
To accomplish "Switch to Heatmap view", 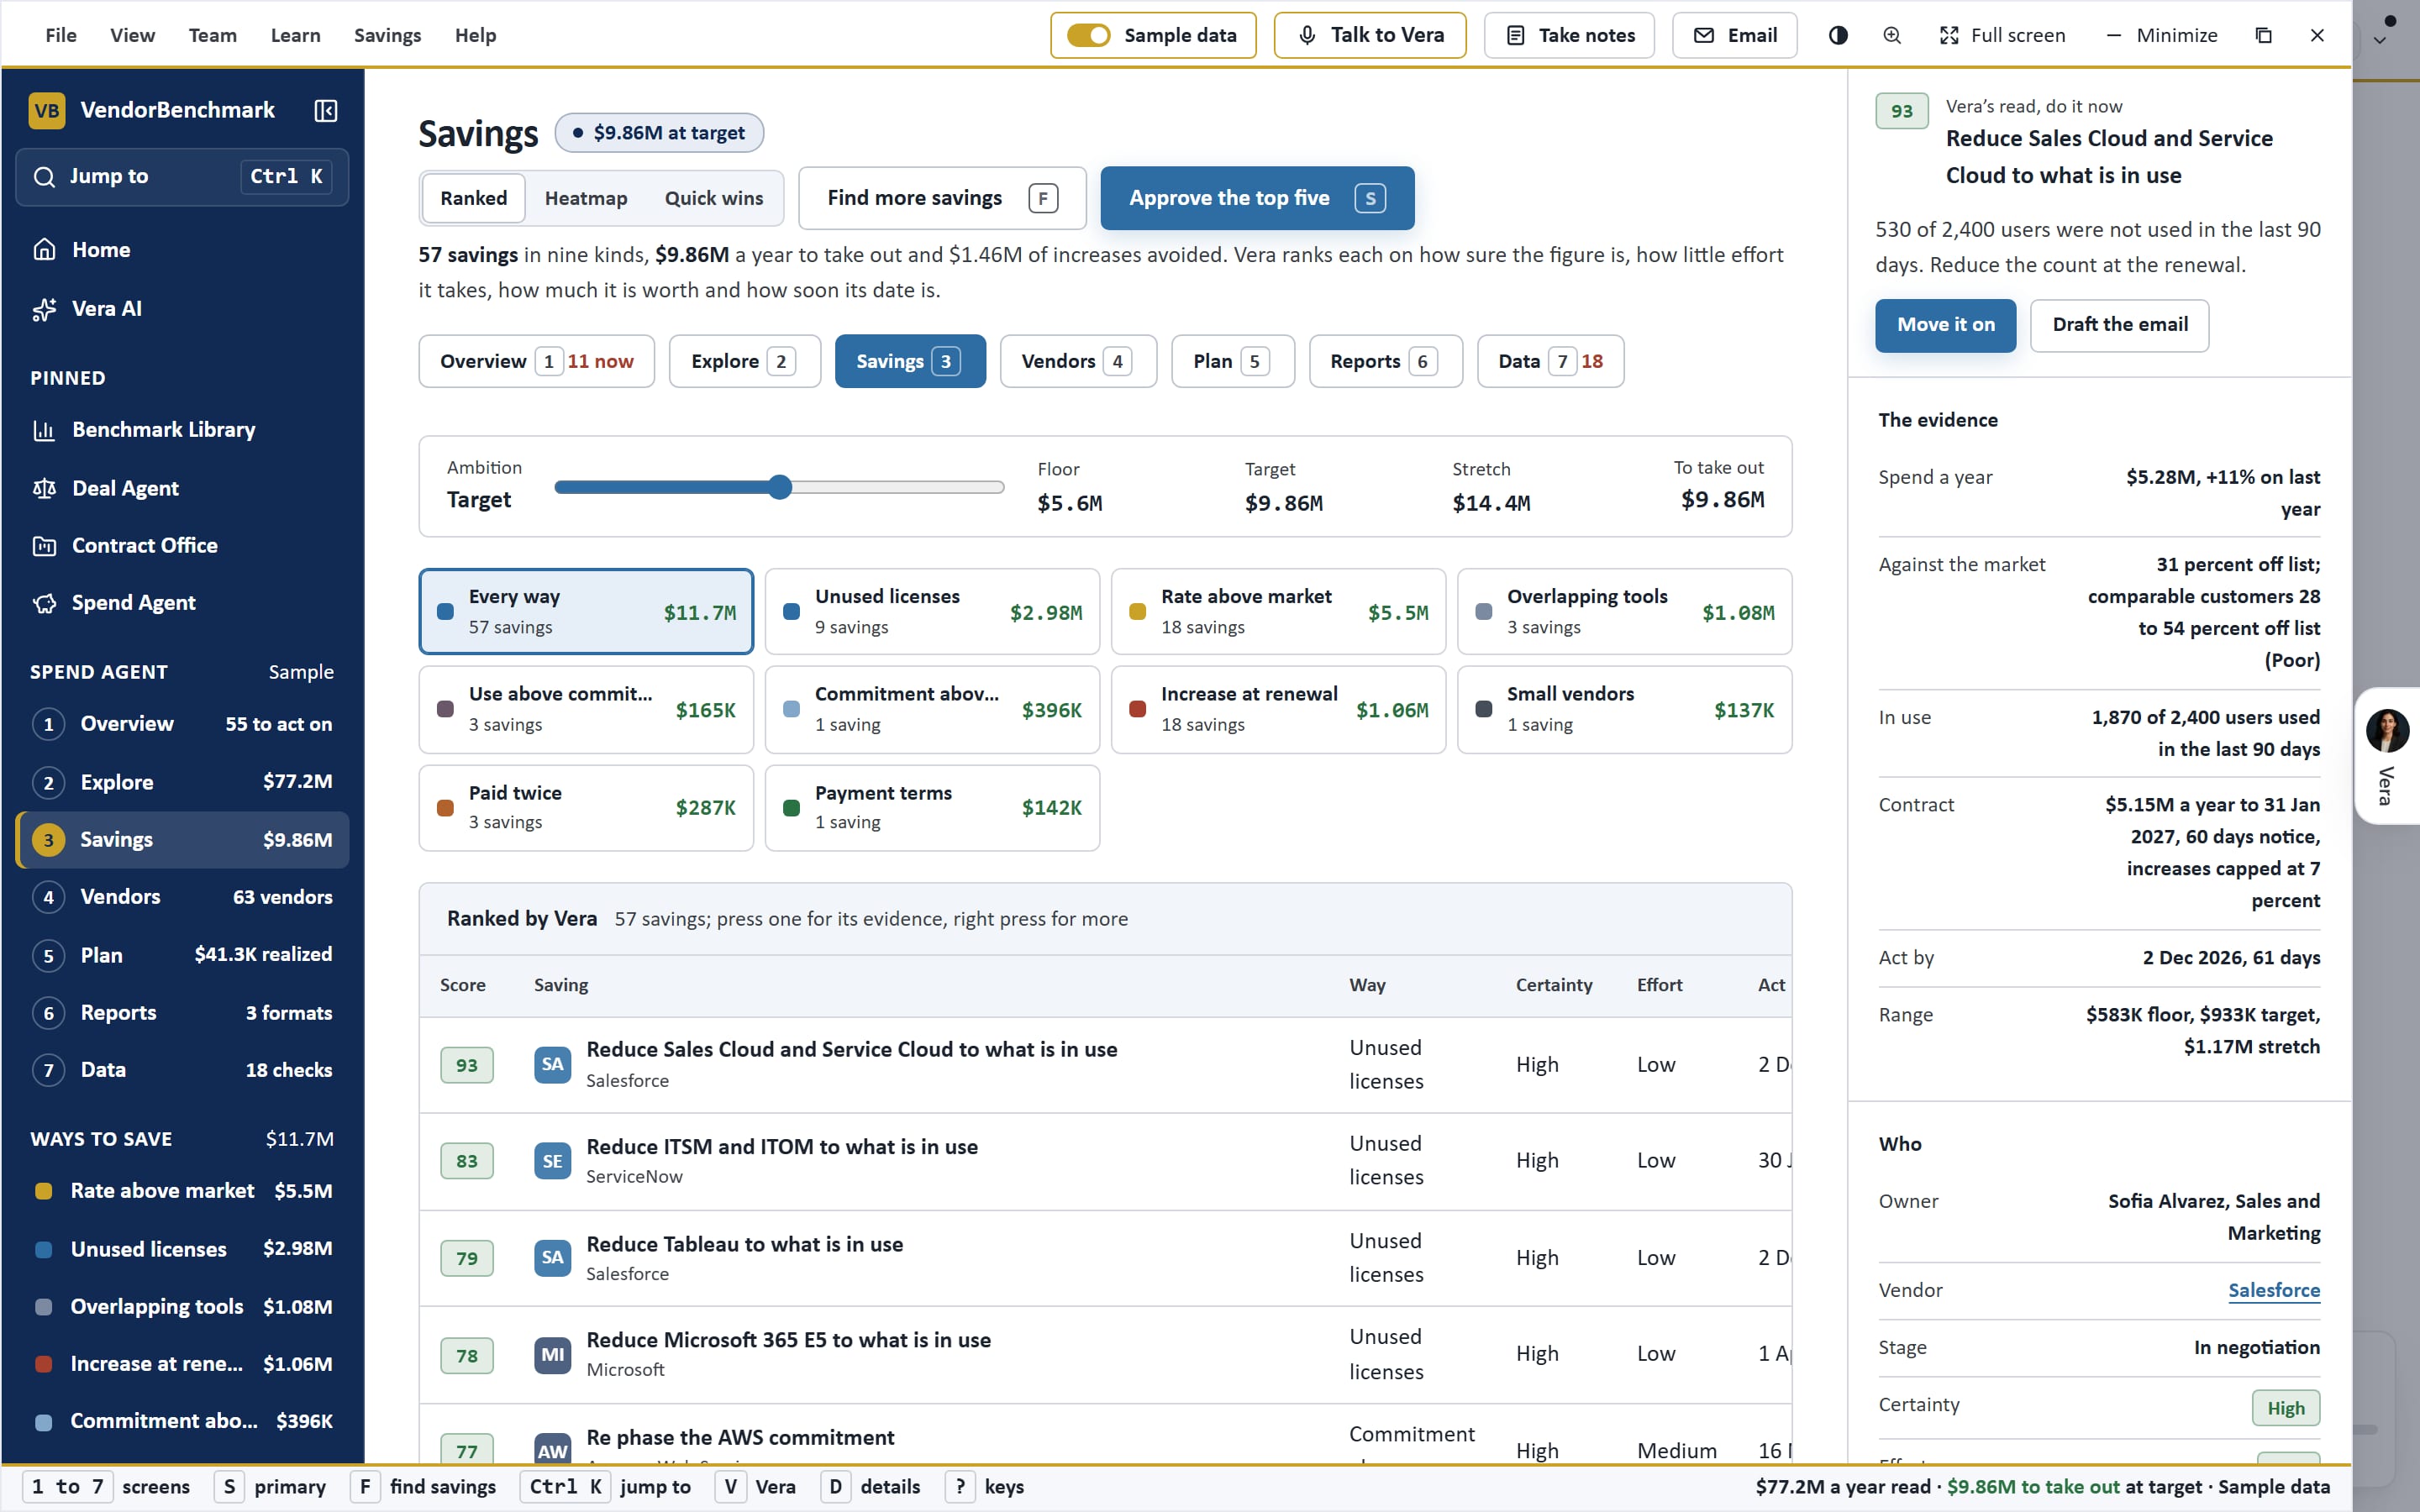I will point(586,198).
